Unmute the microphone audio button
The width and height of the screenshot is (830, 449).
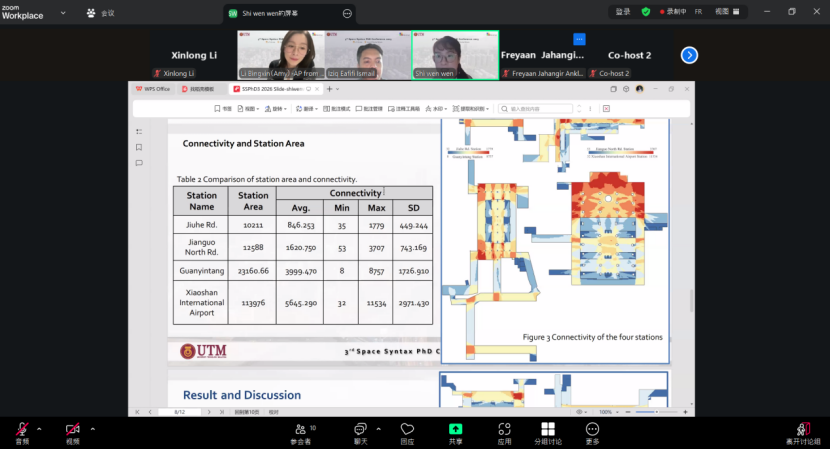click(x=22, y=430)
